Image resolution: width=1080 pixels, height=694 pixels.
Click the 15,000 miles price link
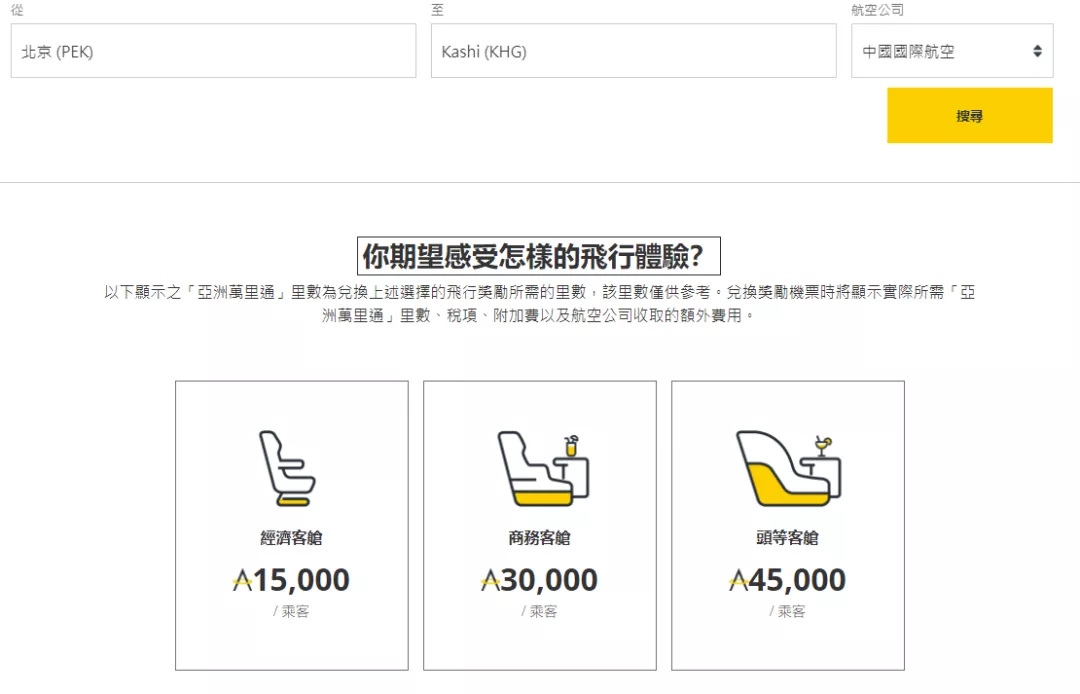[290, 580]
